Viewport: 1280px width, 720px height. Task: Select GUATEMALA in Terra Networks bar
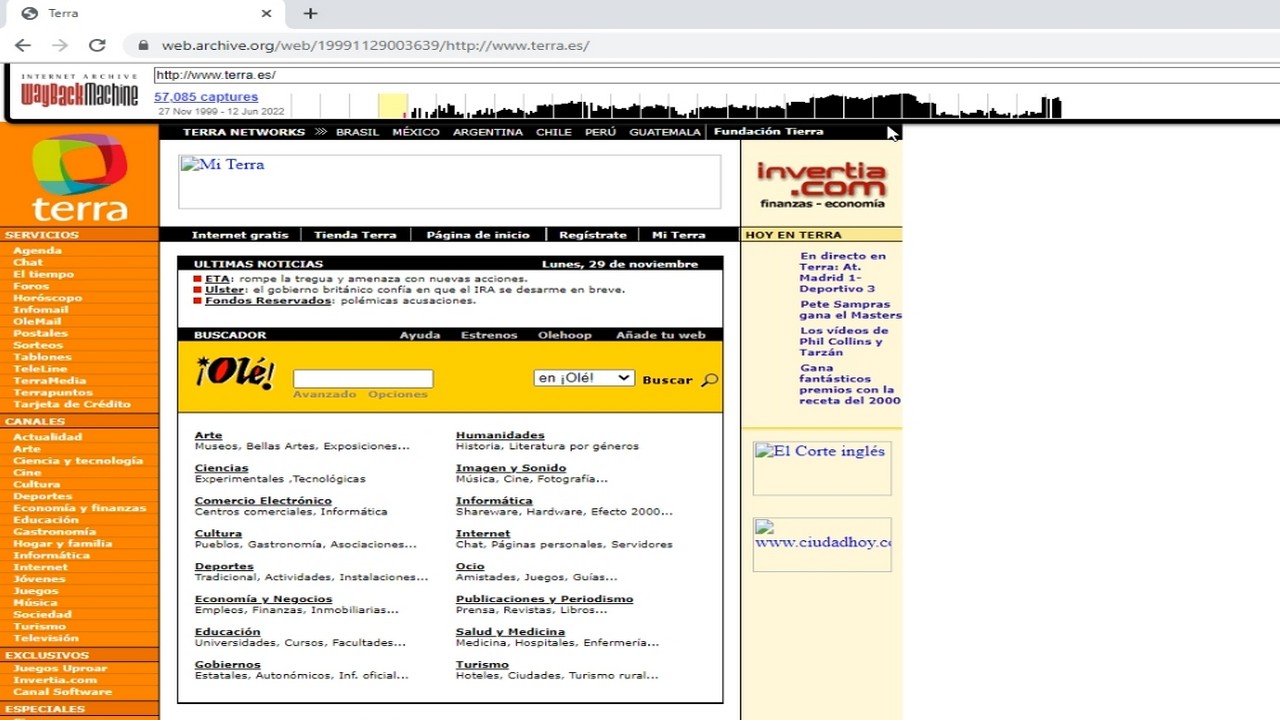tap(665, 132)
